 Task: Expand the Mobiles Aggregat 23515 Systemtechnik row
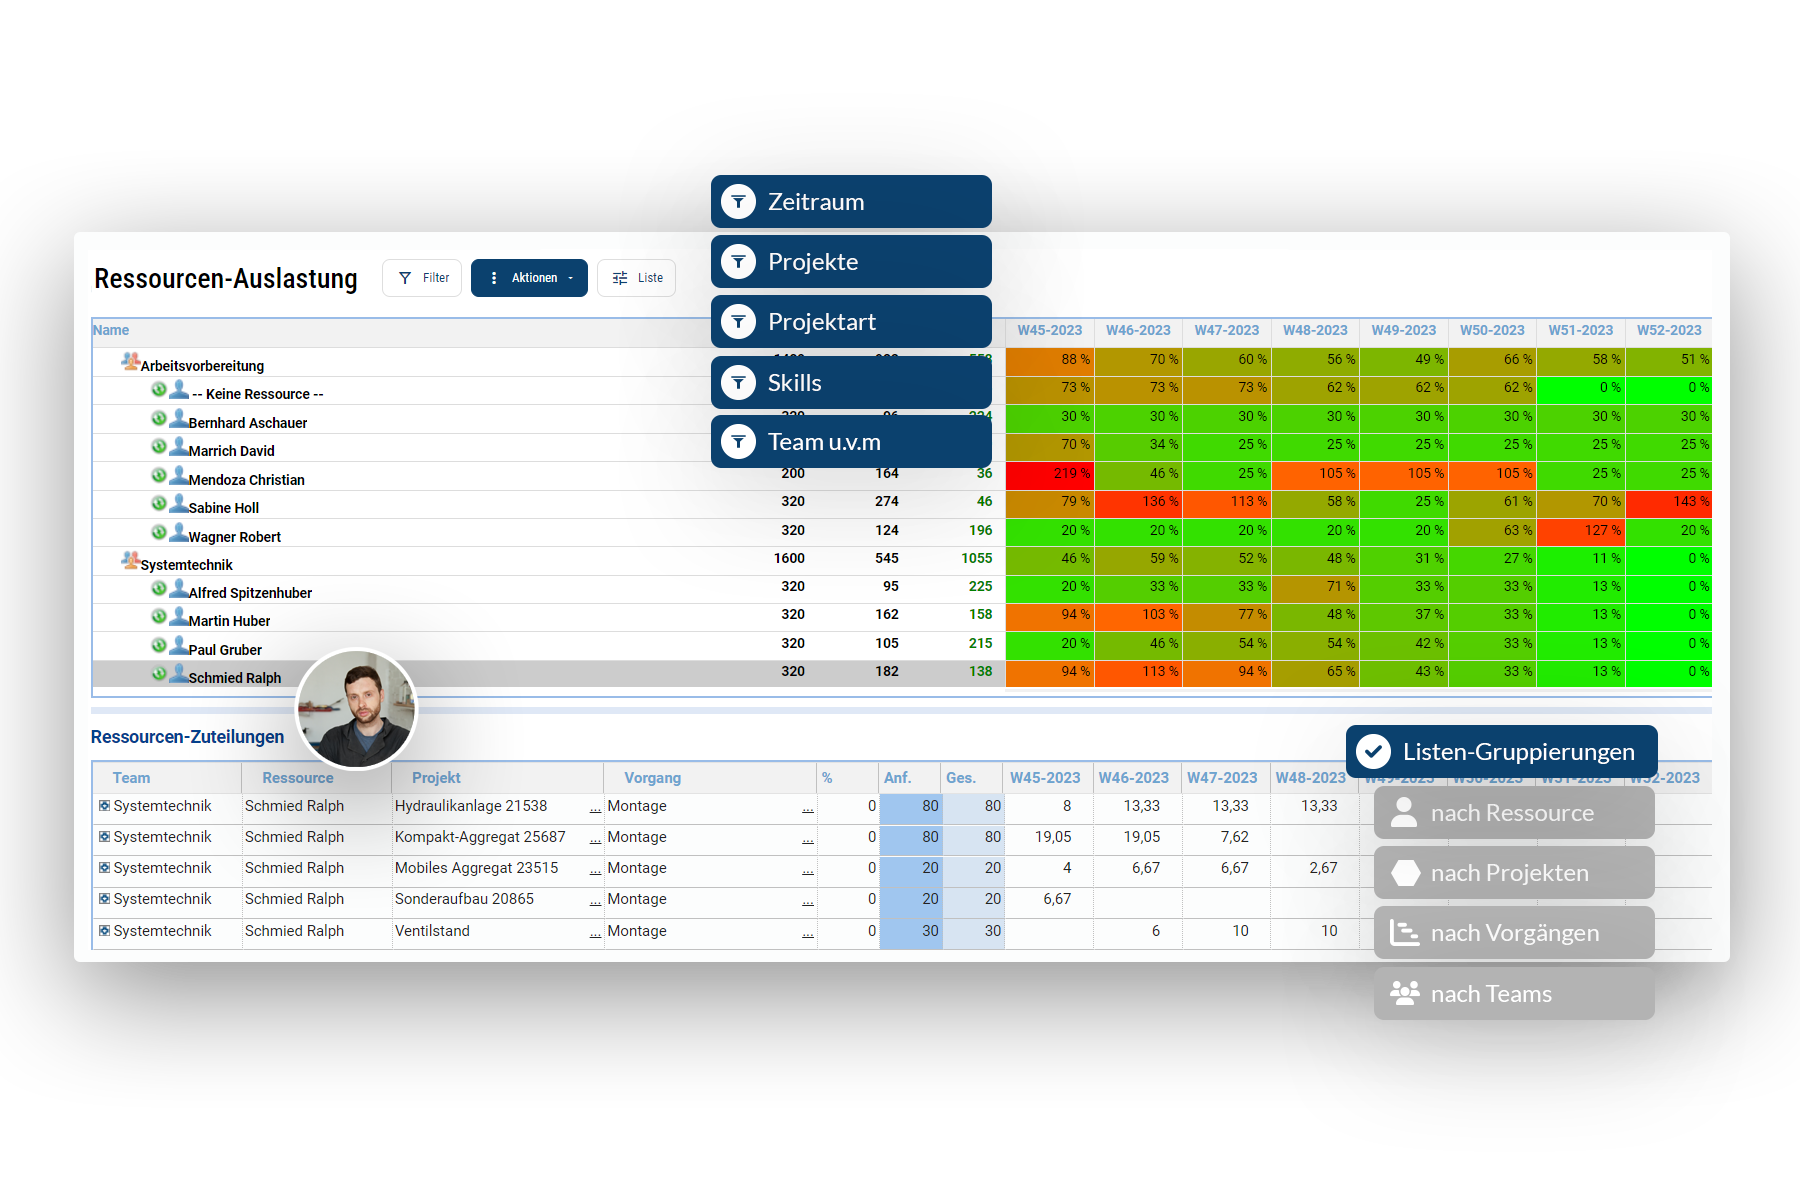[104, 867]
